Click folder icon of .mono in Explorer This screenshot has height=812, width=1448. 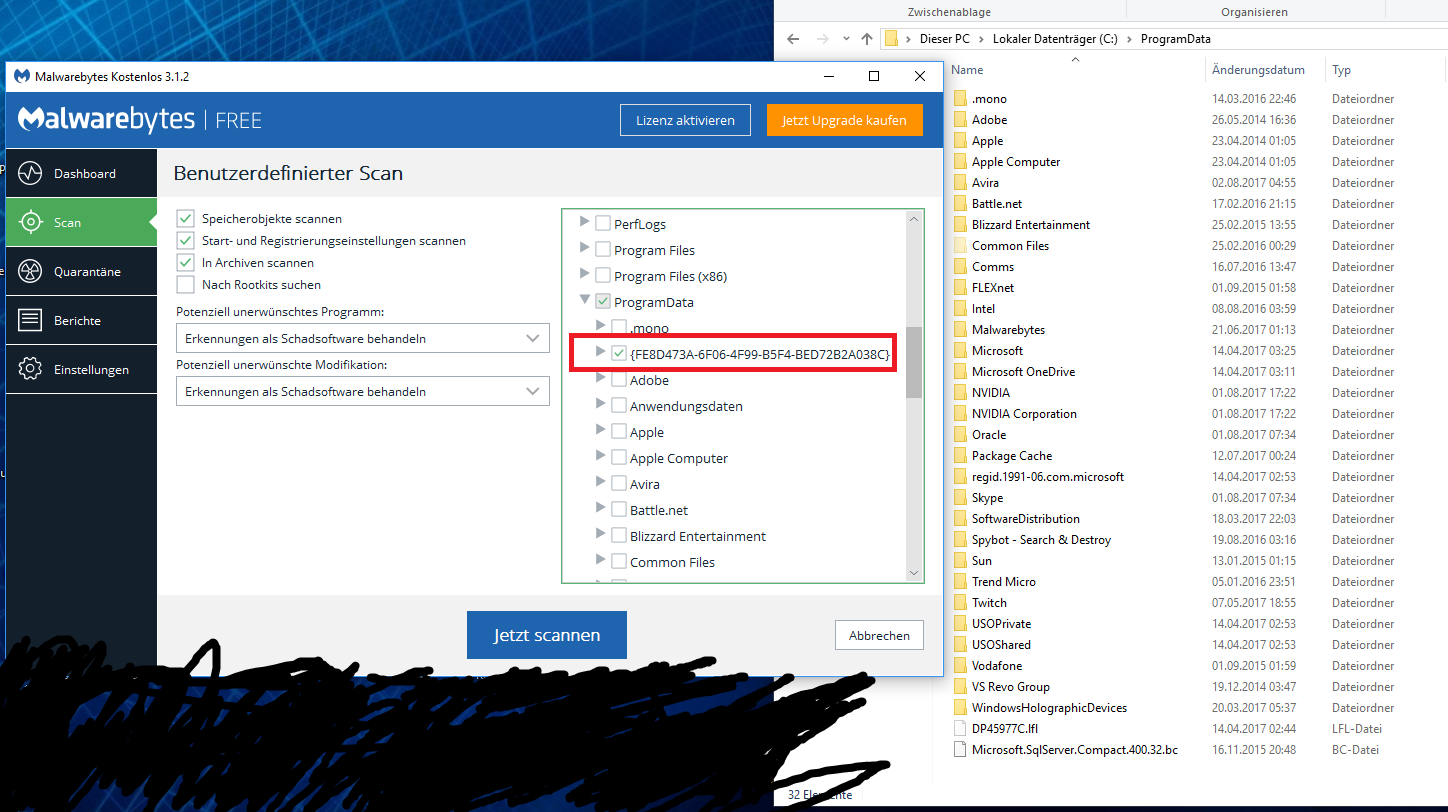(960, 99)
